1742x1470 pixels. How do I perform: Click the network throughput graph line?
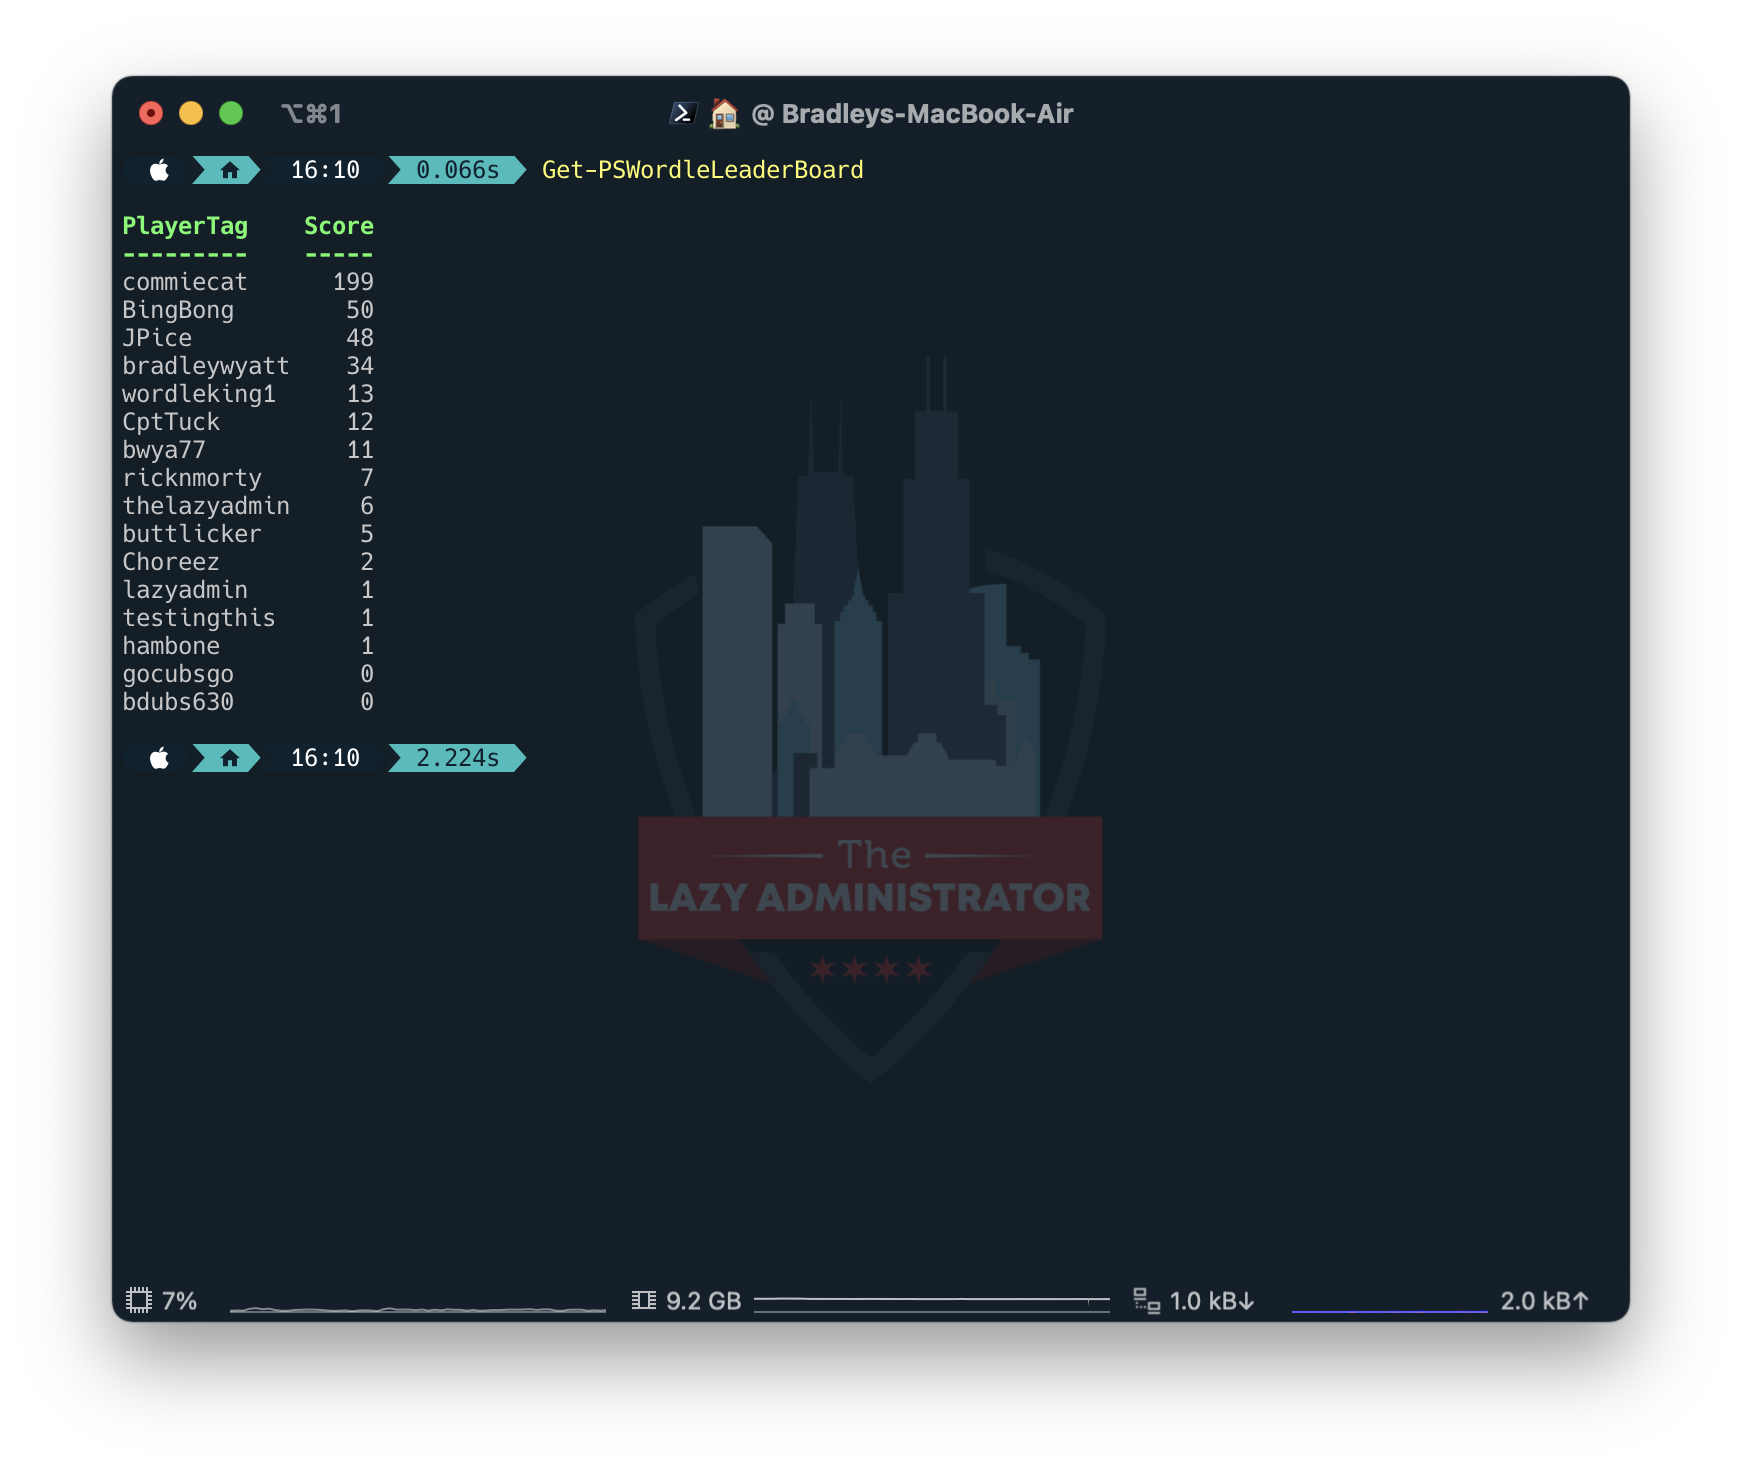tap(1390, 1310)
